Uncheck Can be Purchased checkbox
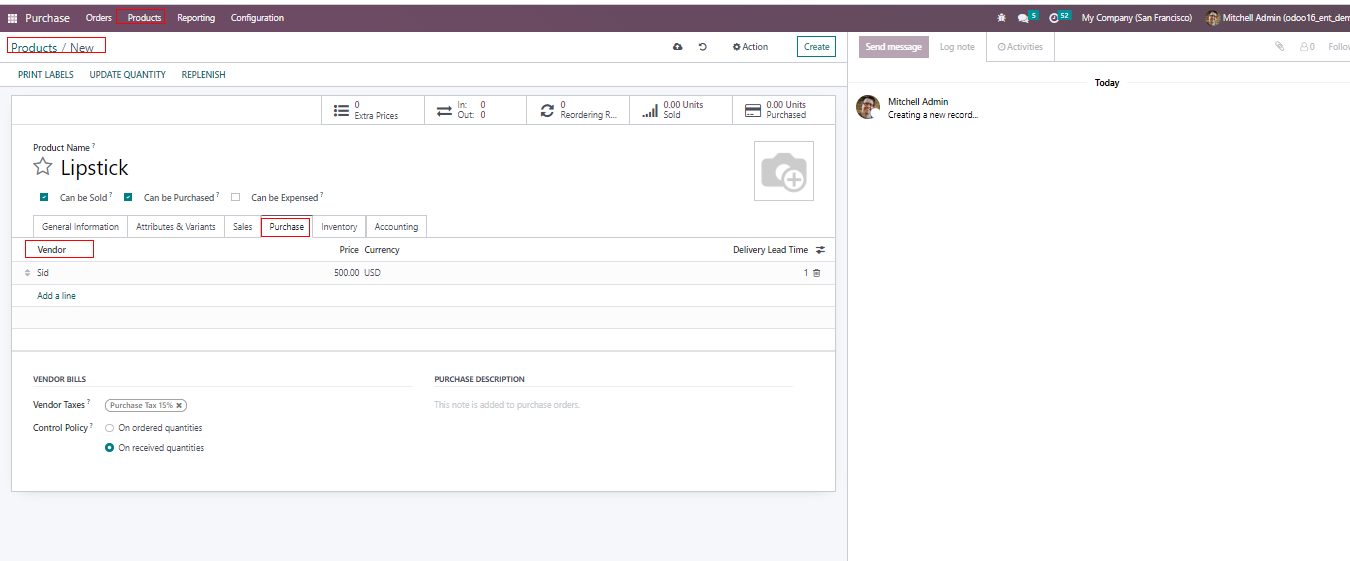The image size is (1350, 561). [128, 198]
